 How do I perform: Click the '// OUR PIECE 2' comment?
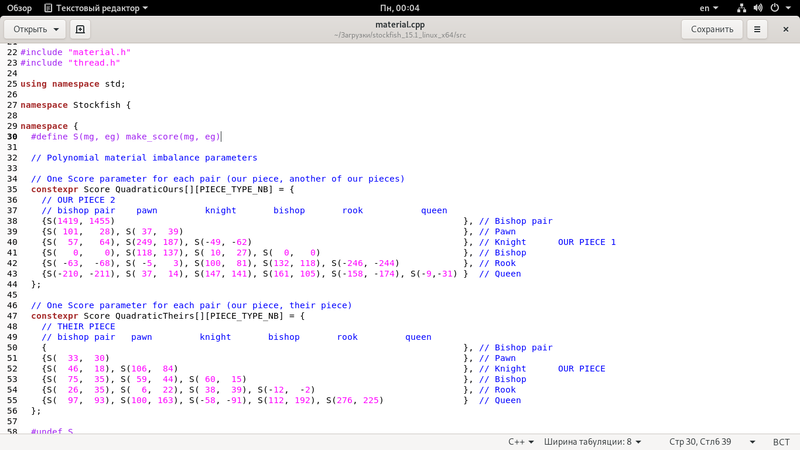click(x=78, y=200)
